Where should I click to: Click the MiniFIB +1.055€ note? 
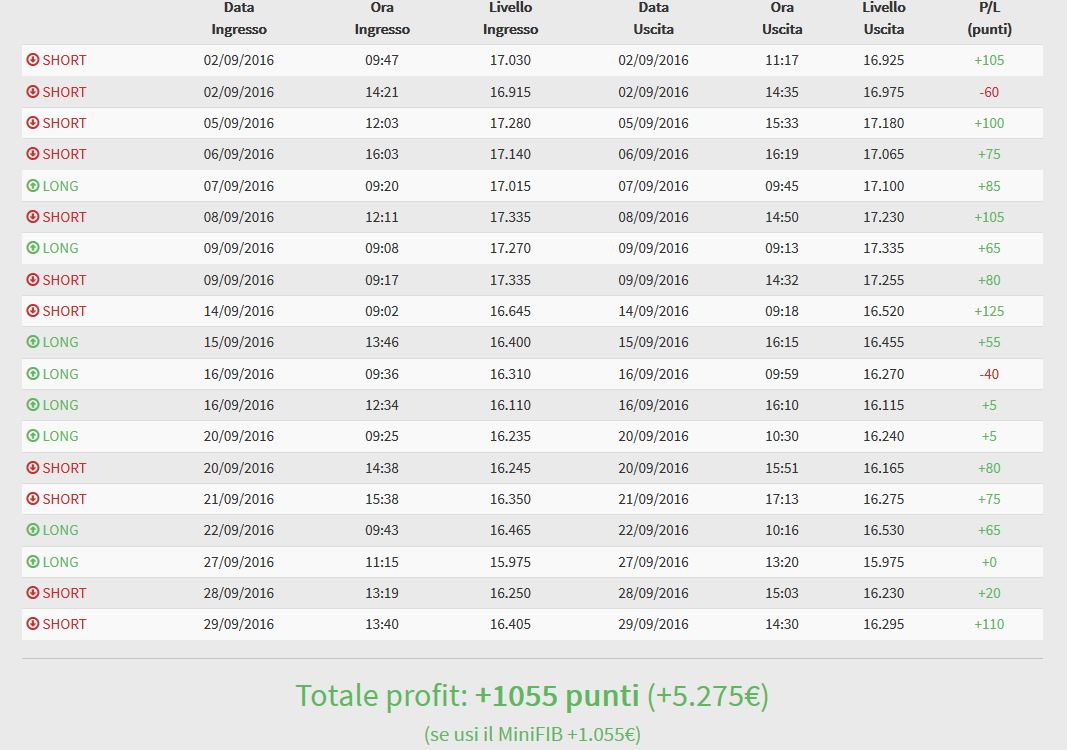532,734
